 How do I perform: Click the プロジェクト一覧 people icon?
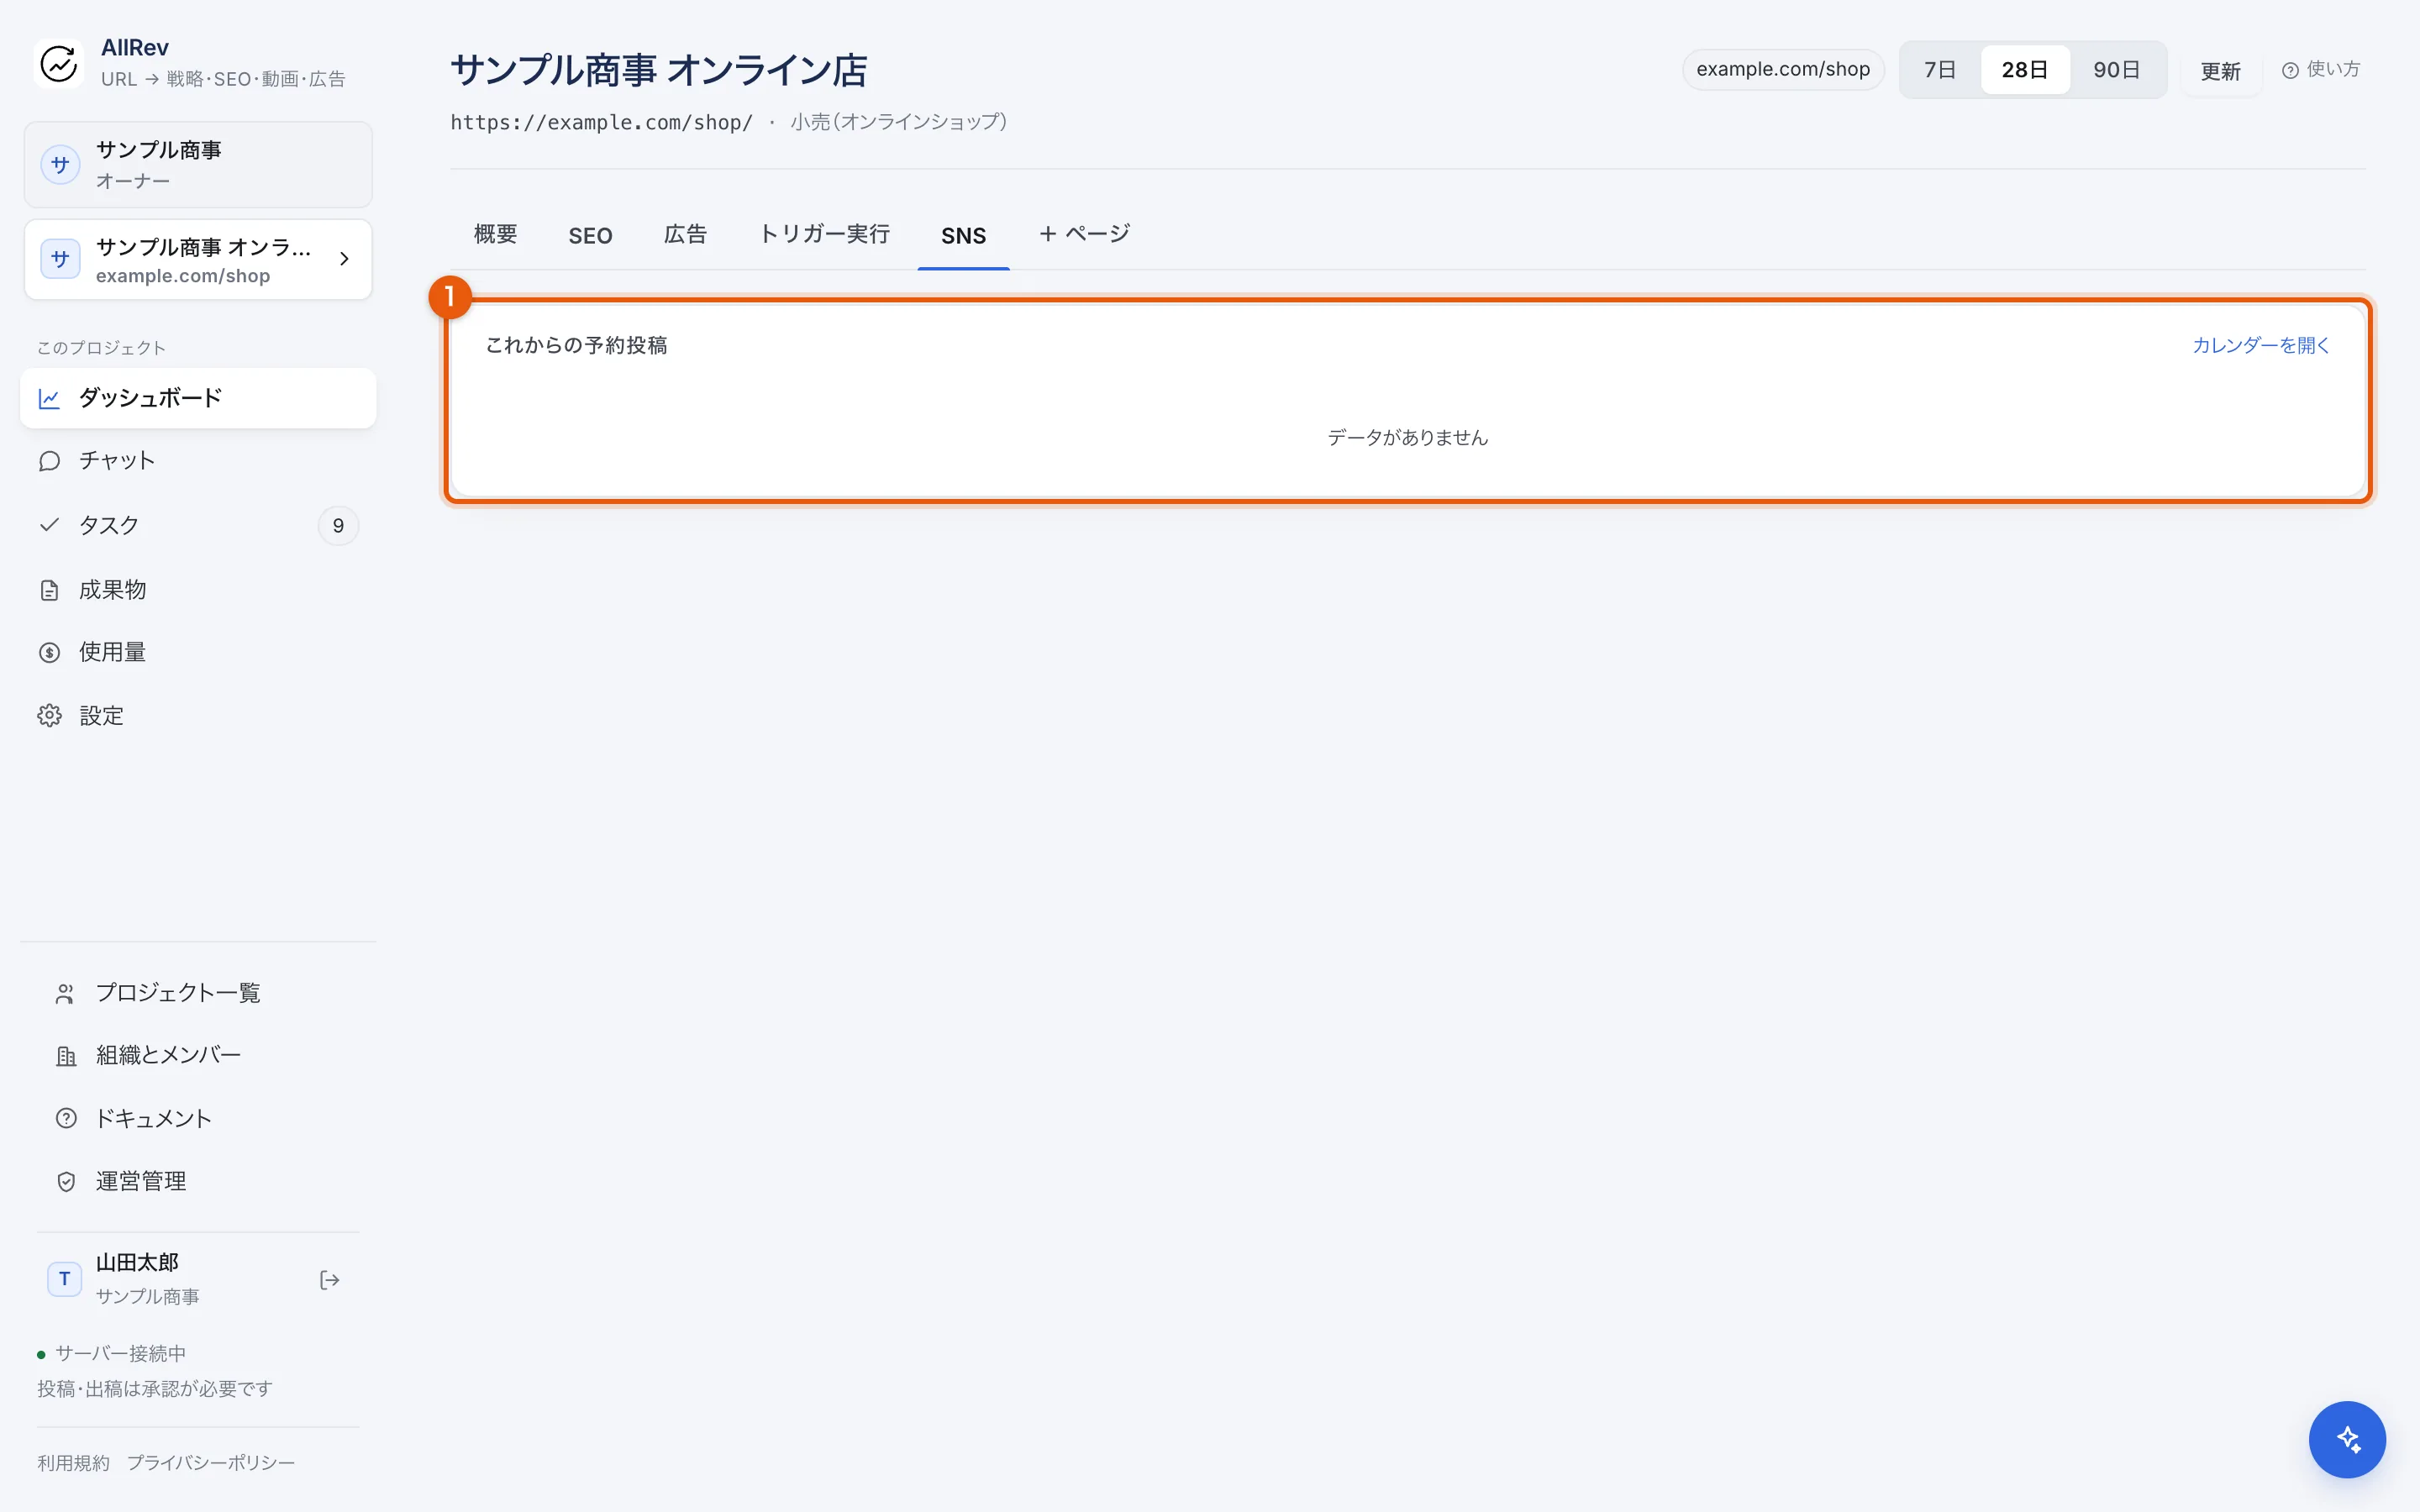point(66,993)
